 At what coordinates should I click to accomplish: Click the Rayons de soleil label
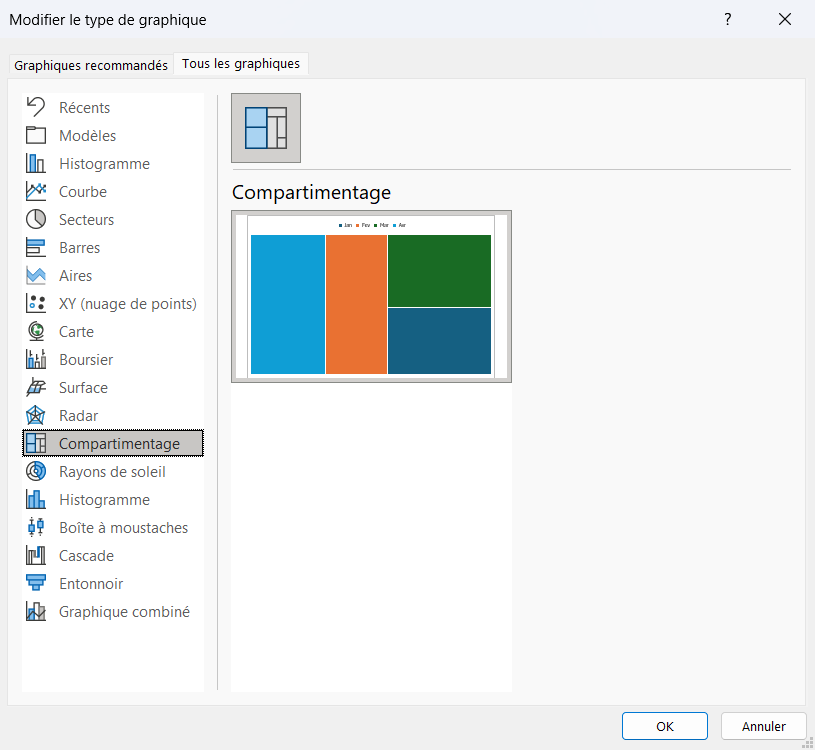(112, 472)
